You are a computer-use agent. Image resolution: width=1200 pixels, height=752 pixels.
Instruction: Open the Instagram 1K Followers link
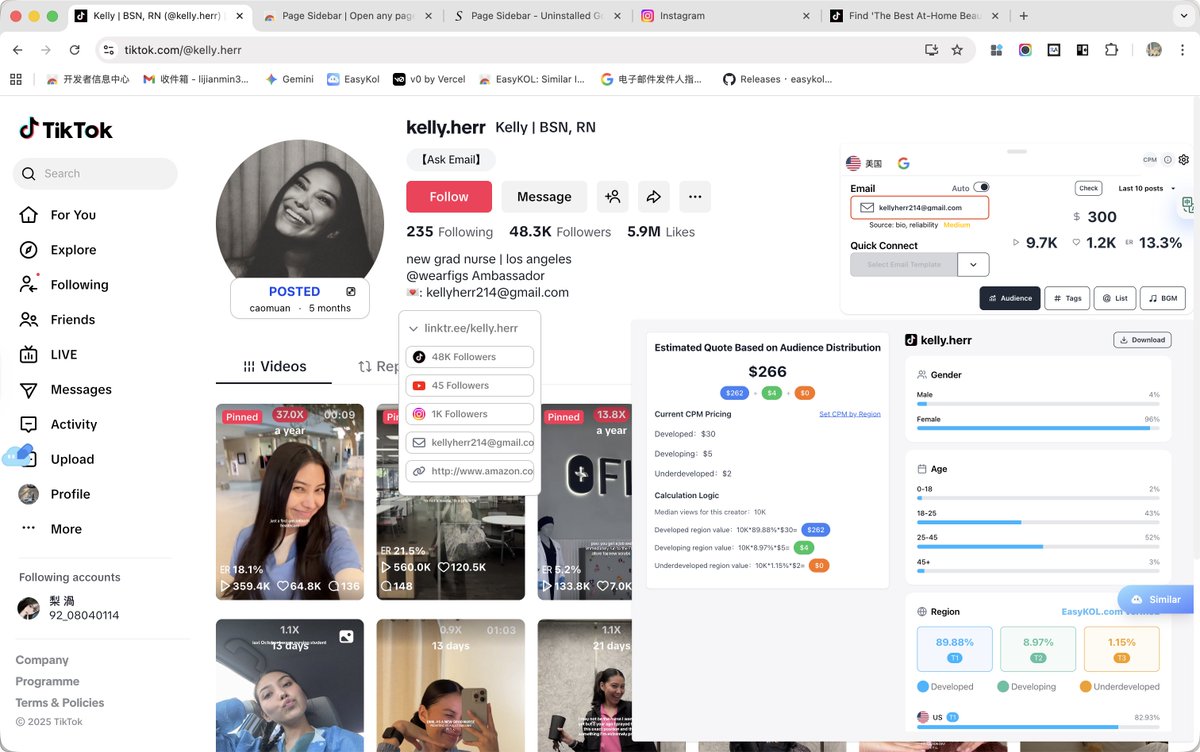pos(469,414)
